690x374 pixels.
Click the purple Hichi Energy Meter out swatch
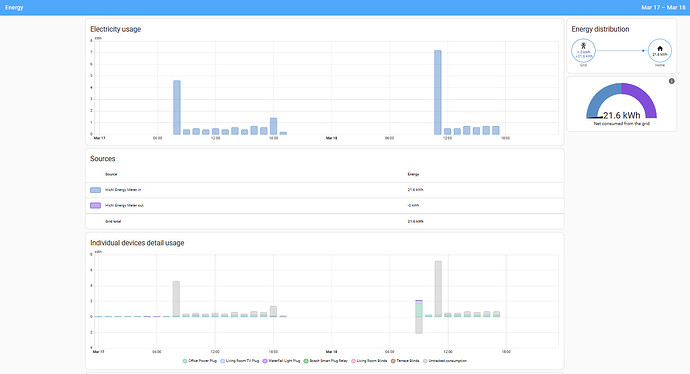pyautogui.click(x=95, y=205)
